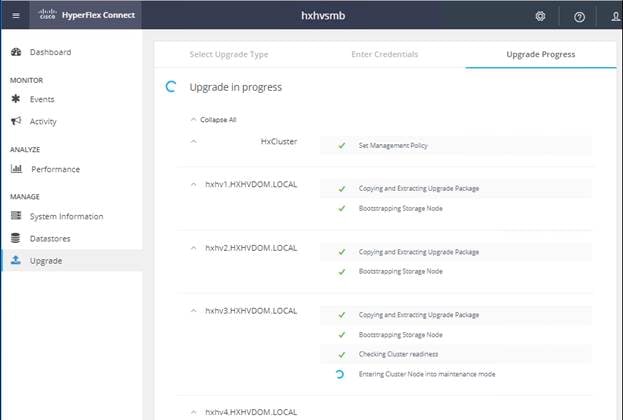Click the MANAGE section heading in the sidebar
The height and width of the screenshot is (420, 623).
25,197
